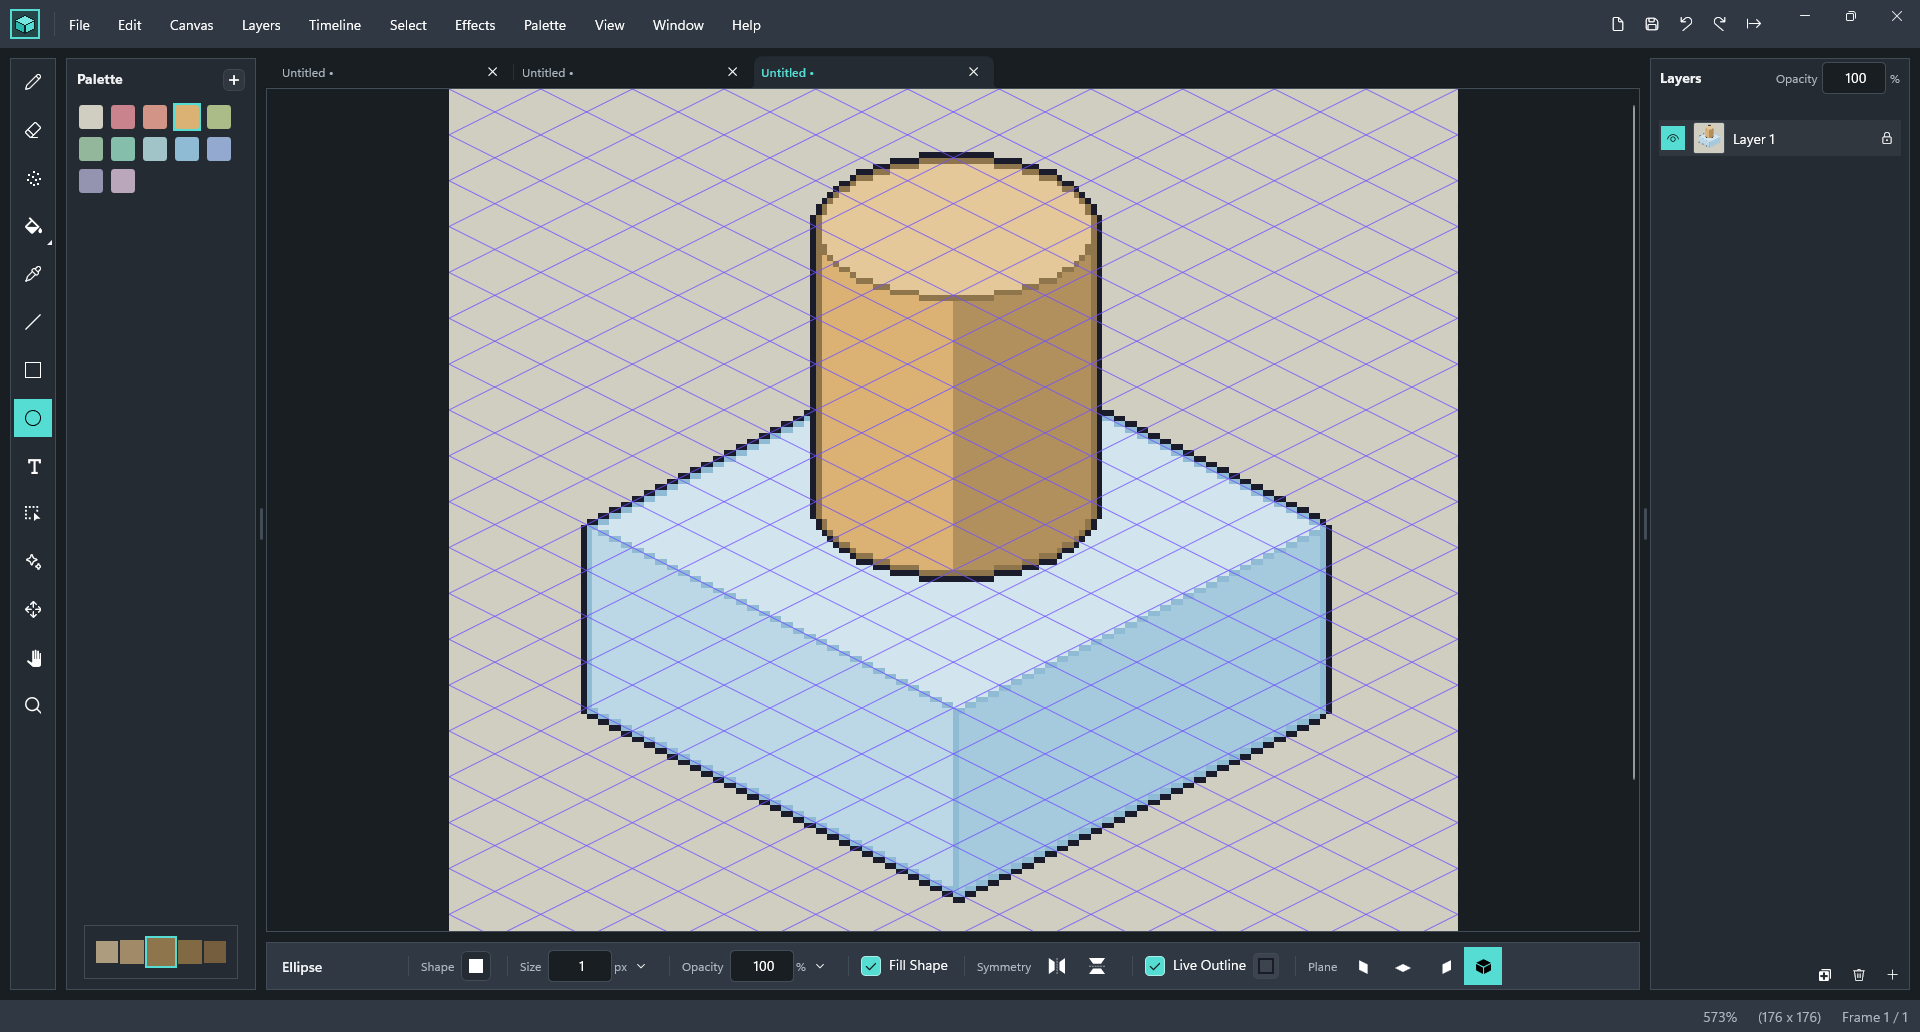Click the Export icon in the title bar
The width and height of the screenshot is (1920, 1032).
1754,24
